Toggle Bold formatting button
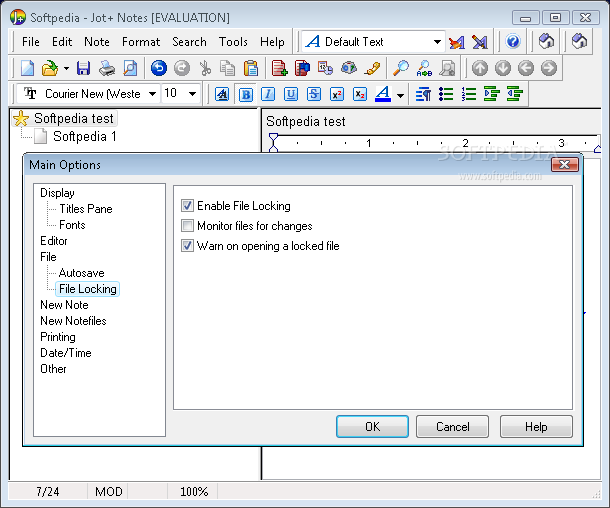The width and height of the screenshot is (610, 508). (x=246, y=94)
